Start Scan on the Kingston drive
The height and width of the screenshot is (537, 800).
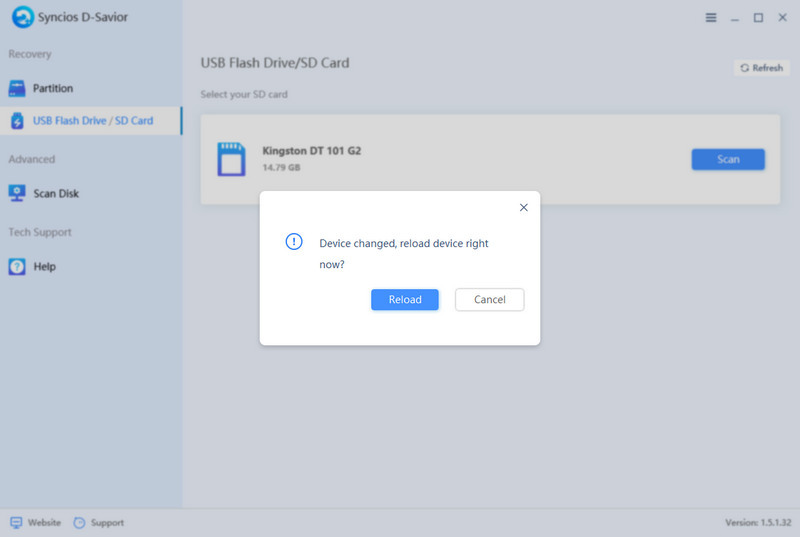728,159
